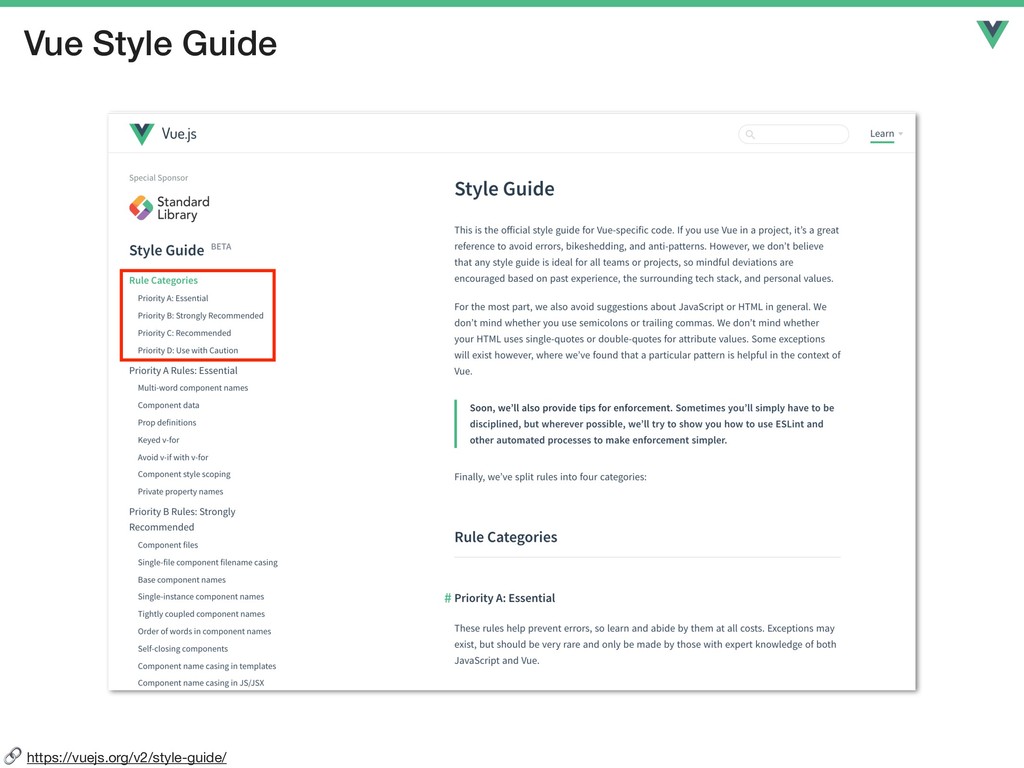Click the Vue.js site title text
Screen dimensions: 1024x768
[179, 134]
